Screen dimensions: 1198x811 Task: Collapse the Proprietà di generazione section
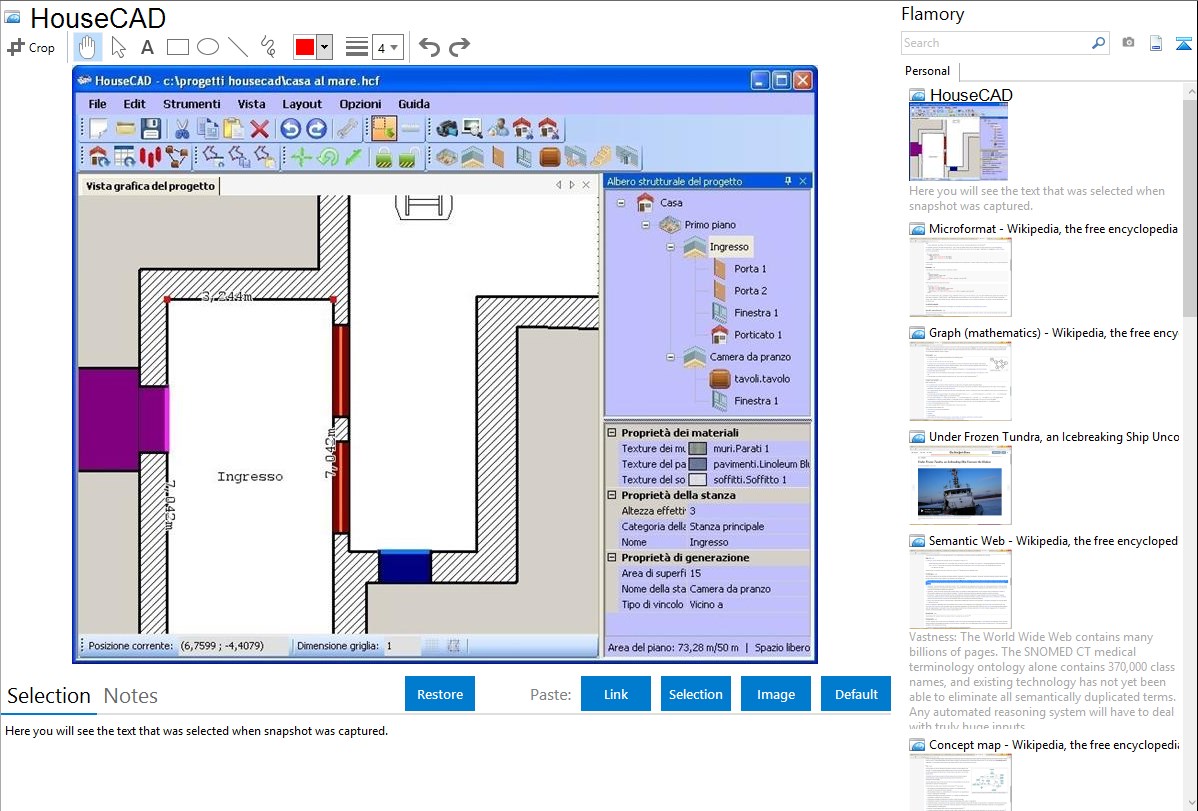[612, 558]
